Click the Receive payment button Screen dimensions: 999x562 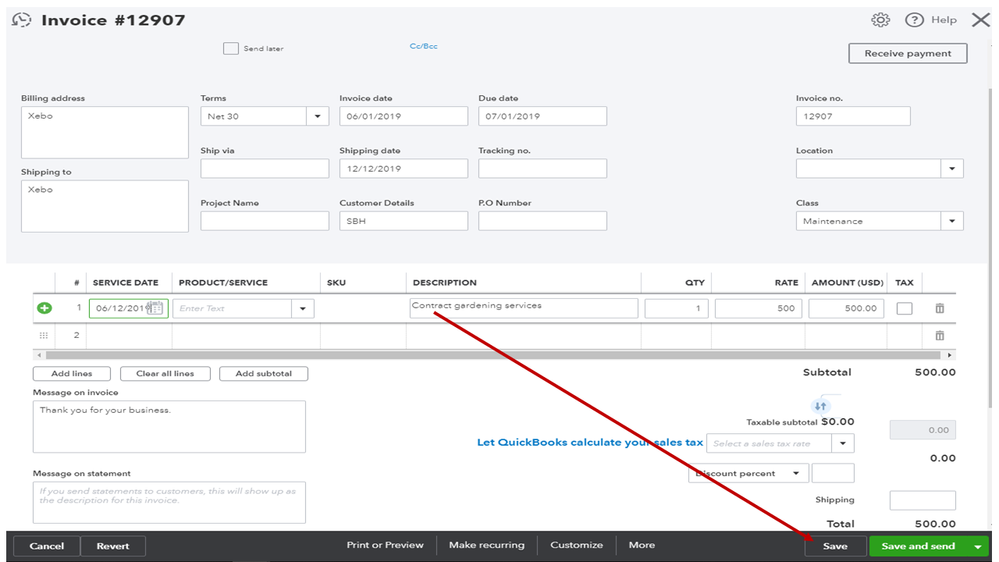(x=907, y=54)
